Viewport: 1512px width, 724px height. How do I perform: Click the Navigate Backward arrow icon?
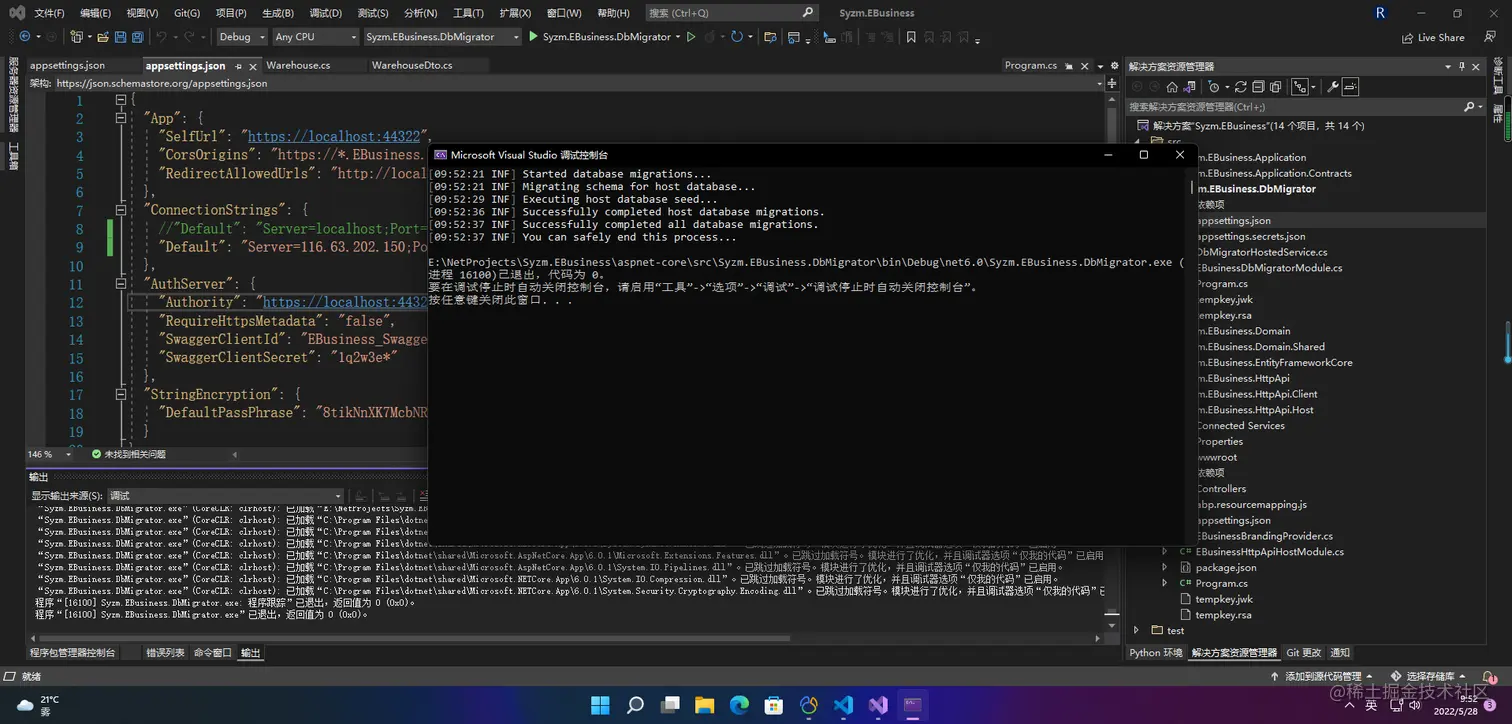coord(25,37)
